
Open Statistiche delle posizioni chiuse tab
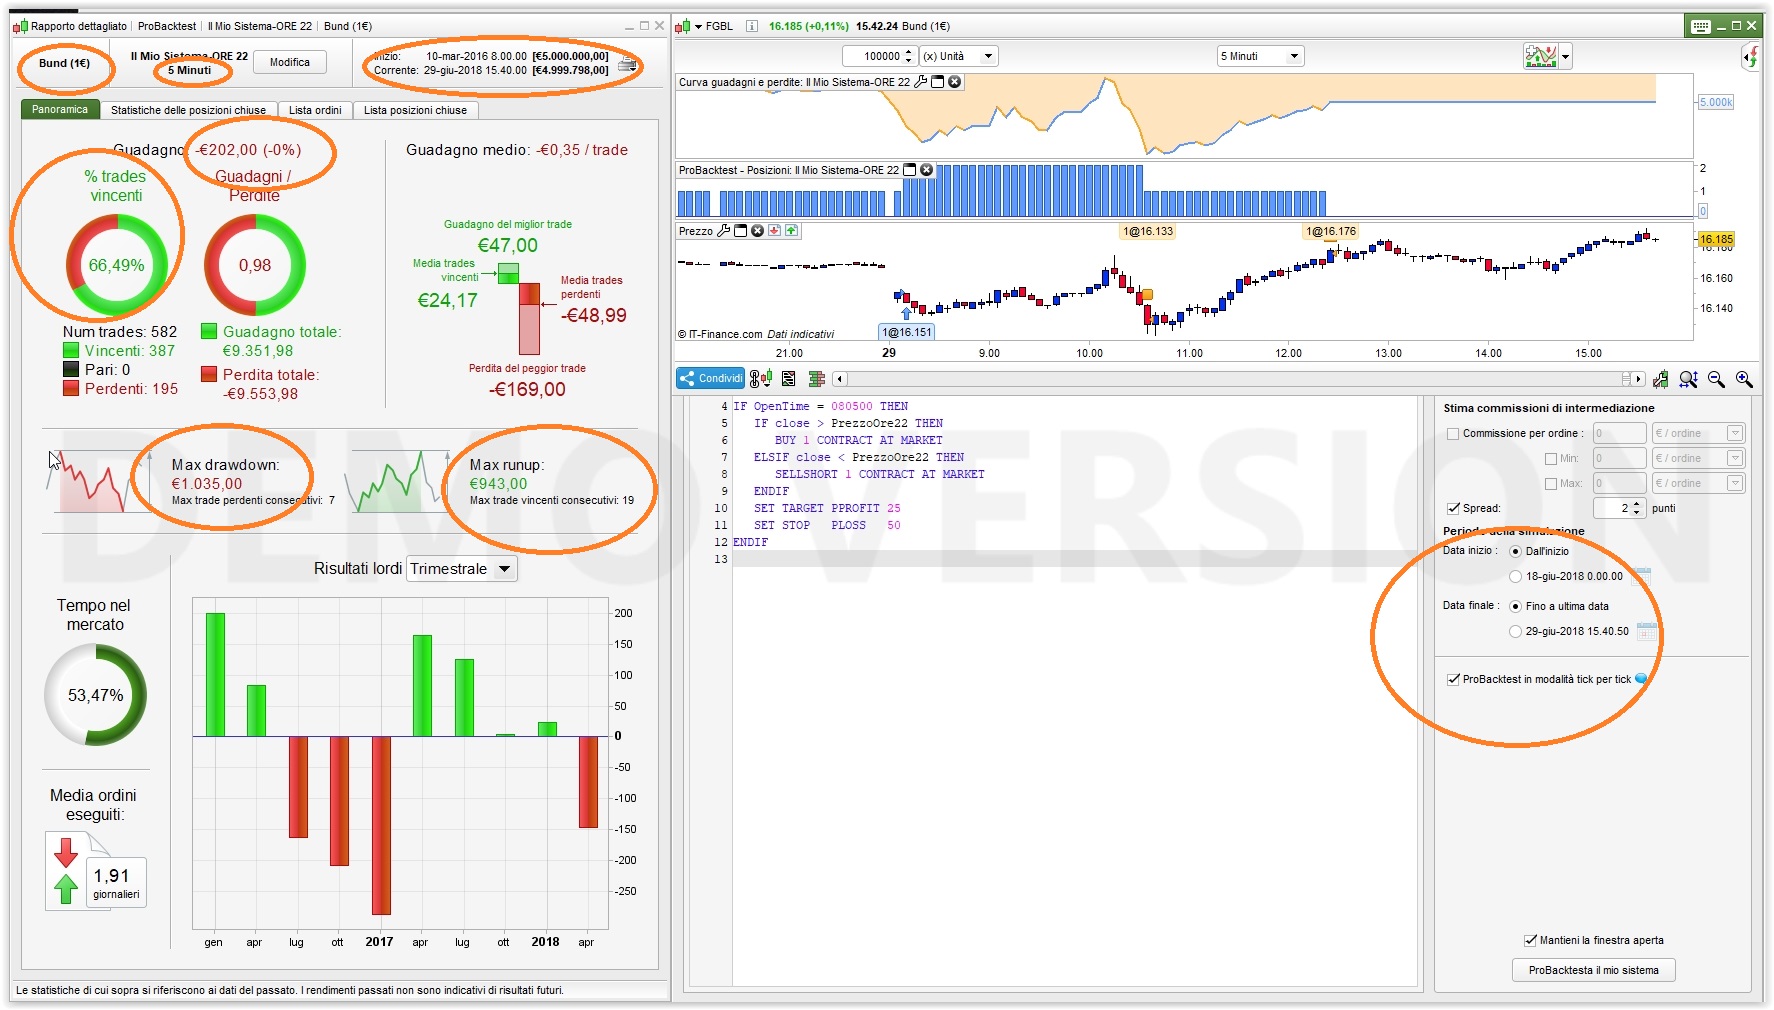(x=188, y=110)
